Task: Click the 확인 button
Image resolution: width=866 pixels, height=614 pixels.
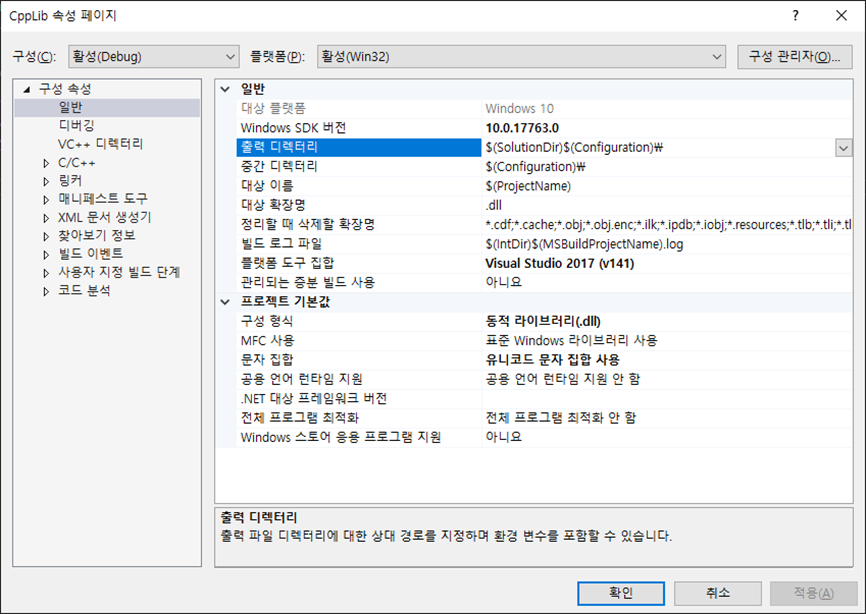Action: 620,593
